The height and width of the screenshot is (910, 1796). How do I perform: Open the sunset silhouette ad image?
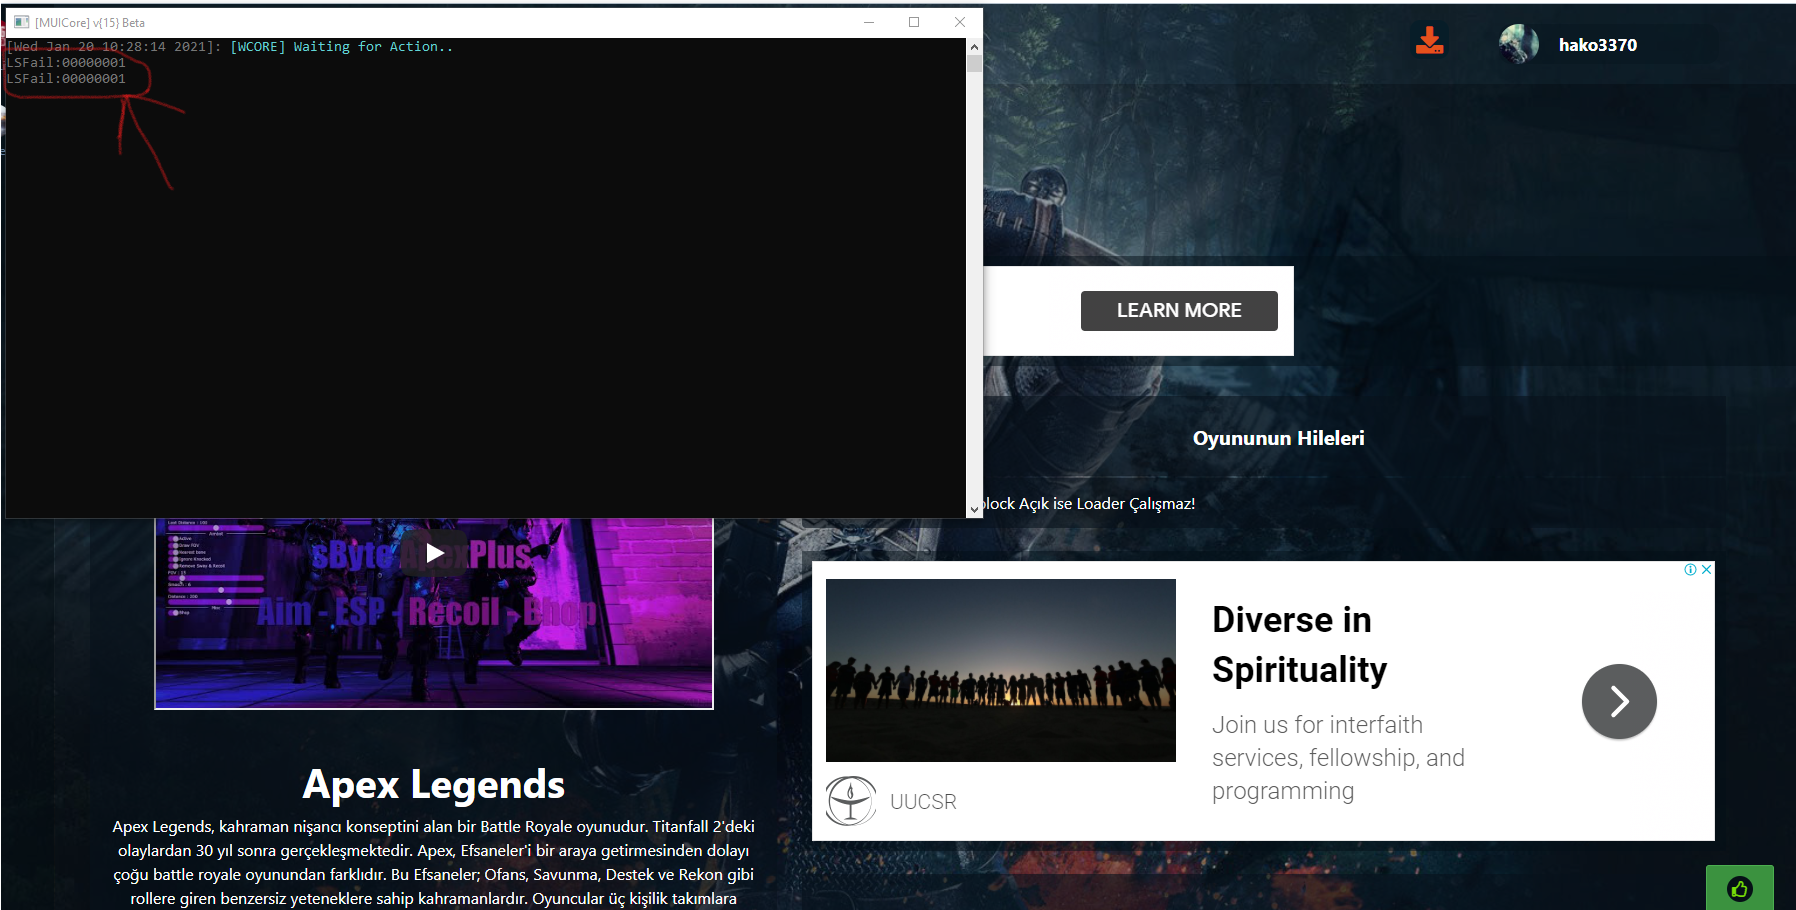coord(1001,670)
